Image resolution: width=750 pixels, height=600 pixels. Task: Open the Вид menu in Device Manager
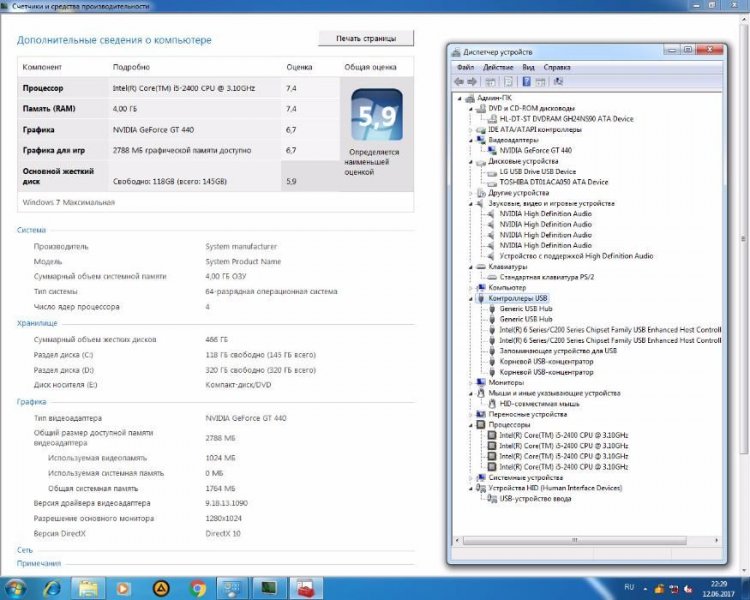pos(528,67)
